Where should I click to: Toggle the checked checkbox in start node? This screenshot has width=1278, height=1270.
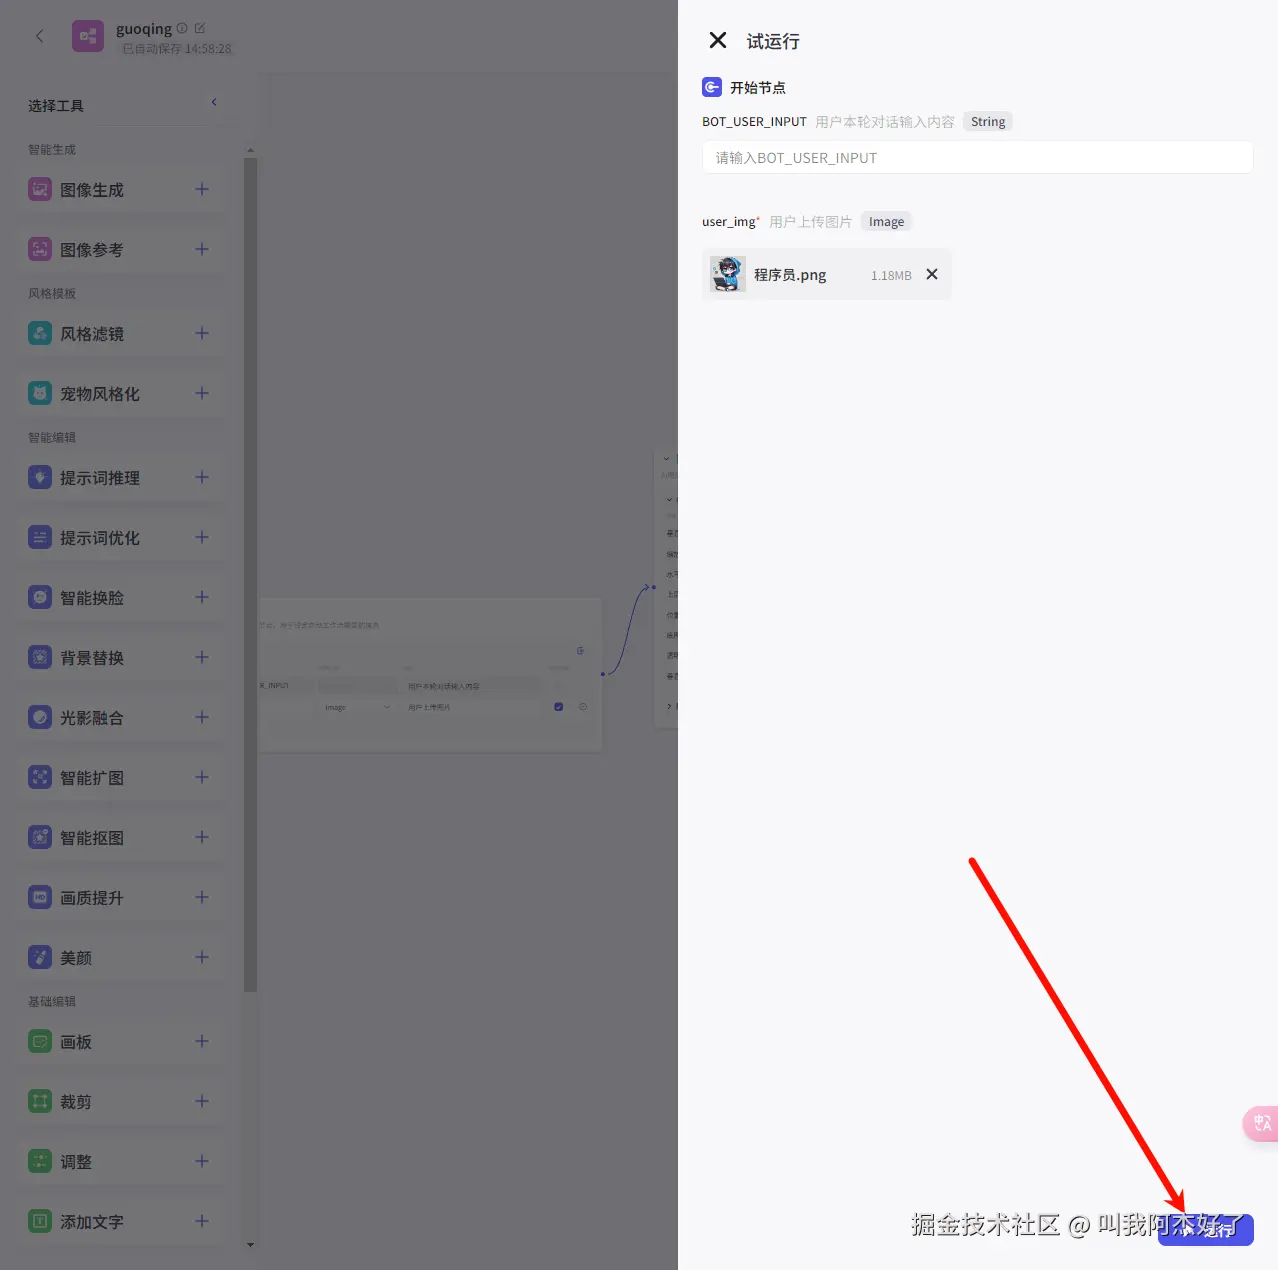point(558,707)
